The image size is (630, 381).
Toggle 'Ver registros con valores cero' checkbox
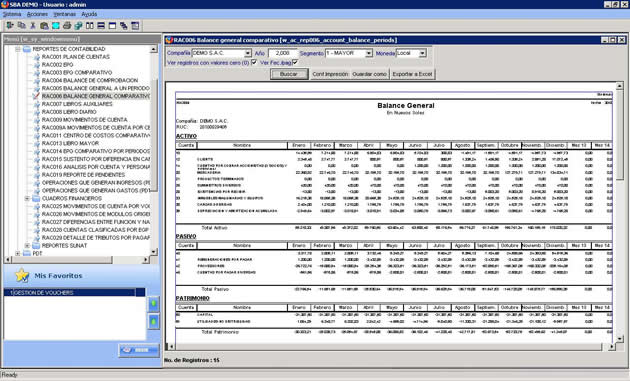tap(254, 63)
